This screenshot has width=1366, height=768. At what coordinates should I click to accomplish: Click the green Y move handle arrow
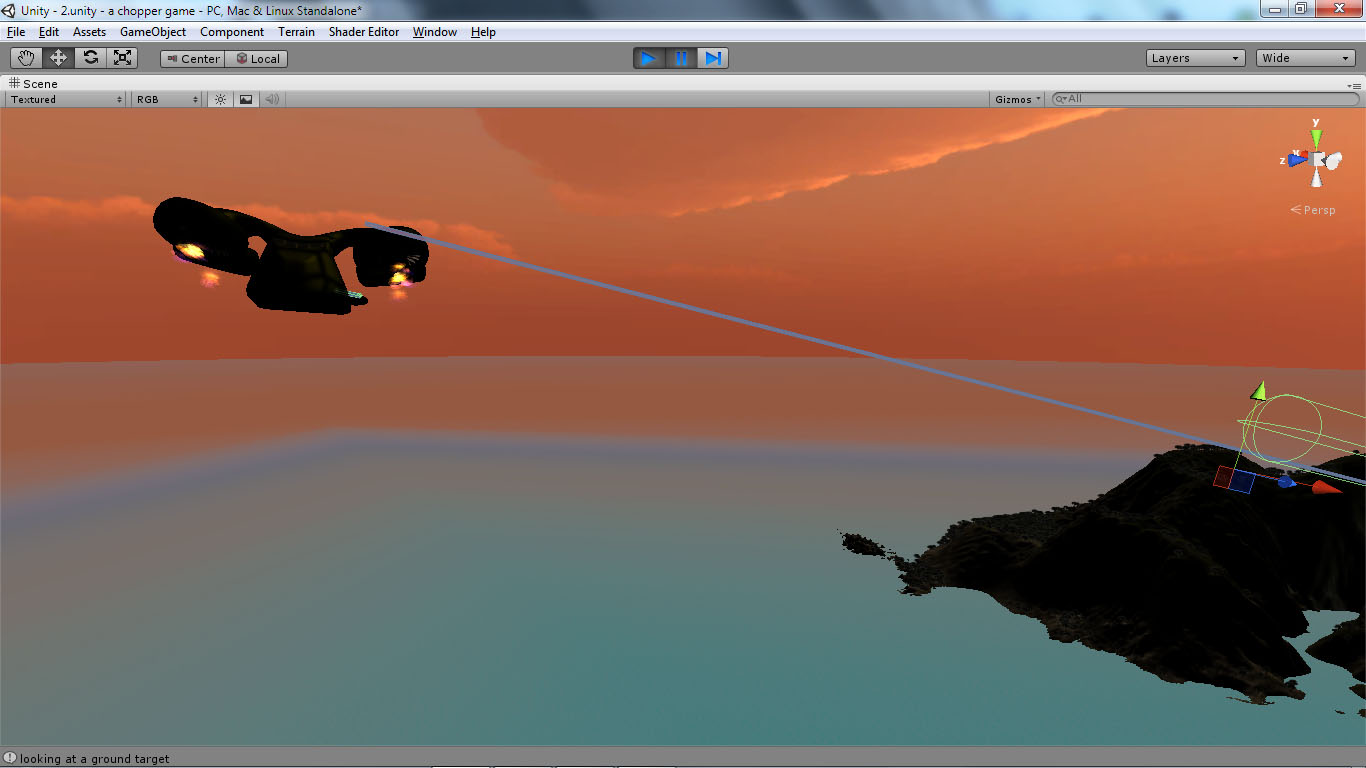1259,390
